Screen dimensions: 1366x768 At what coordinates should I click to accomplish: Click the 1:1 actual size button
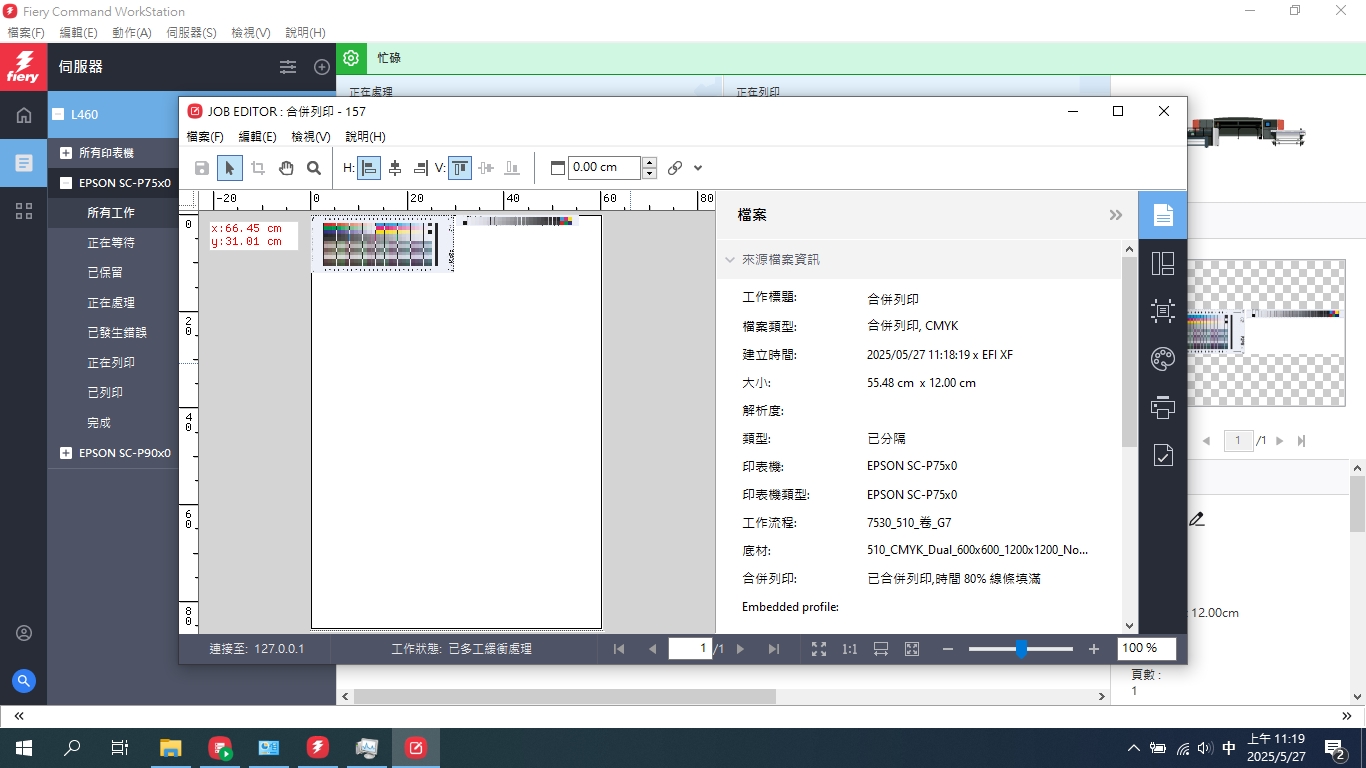click(x=849, y=649)
